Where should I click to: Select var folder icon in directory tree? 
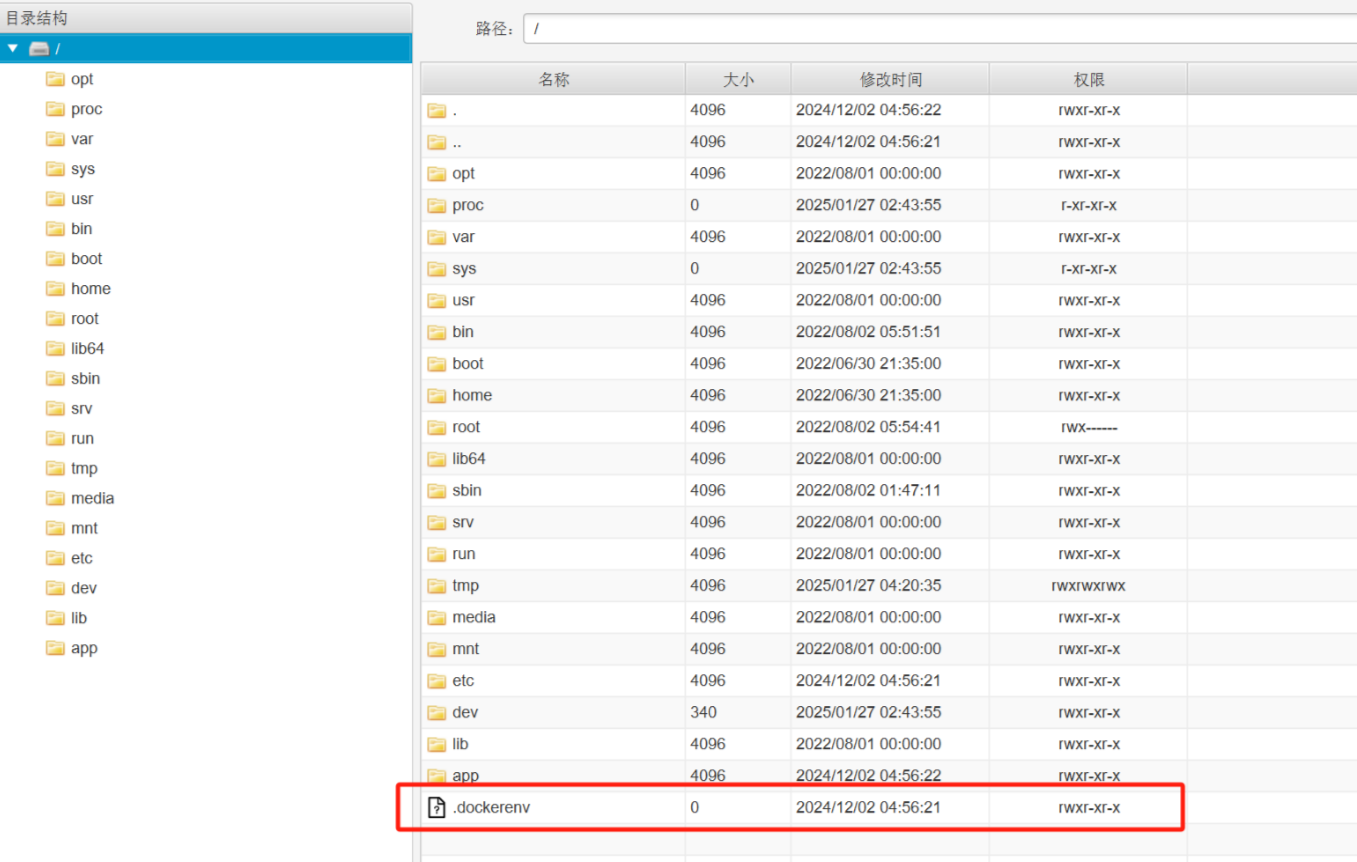point(55,139)
